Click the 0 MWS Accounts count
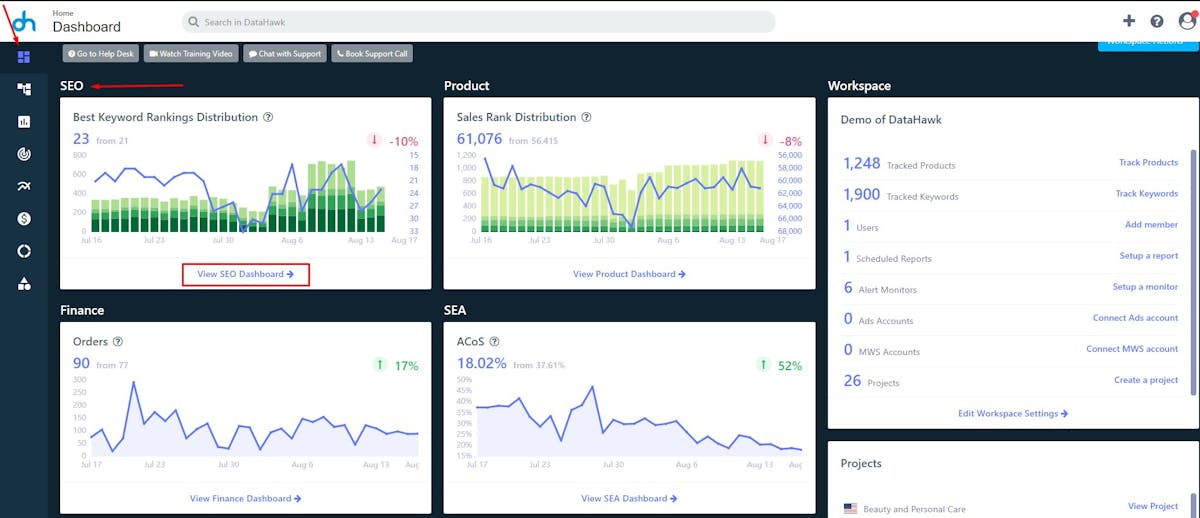This screenshot has height=518, width=1200. [848, 350]
